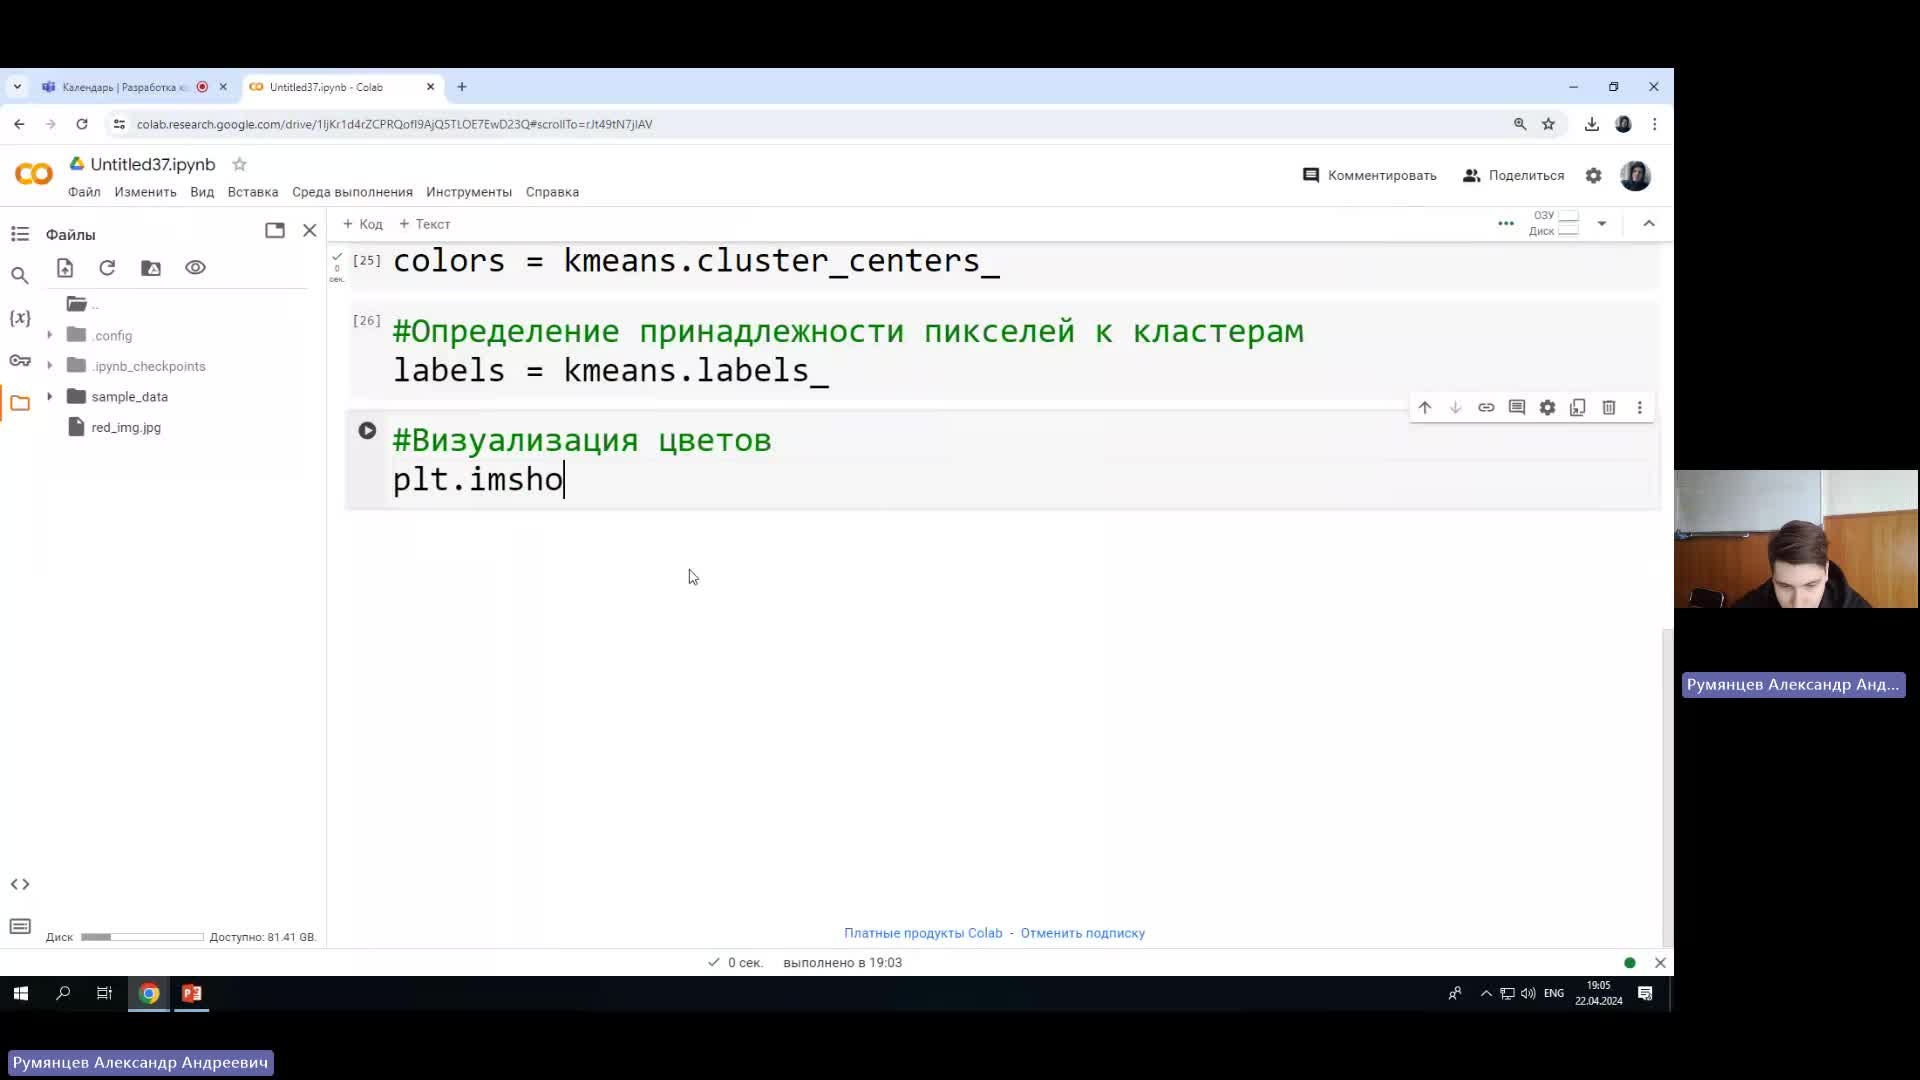Open more cell actions menu
Viewport: 1920px width, 1080px height.
click(1639, 408)
